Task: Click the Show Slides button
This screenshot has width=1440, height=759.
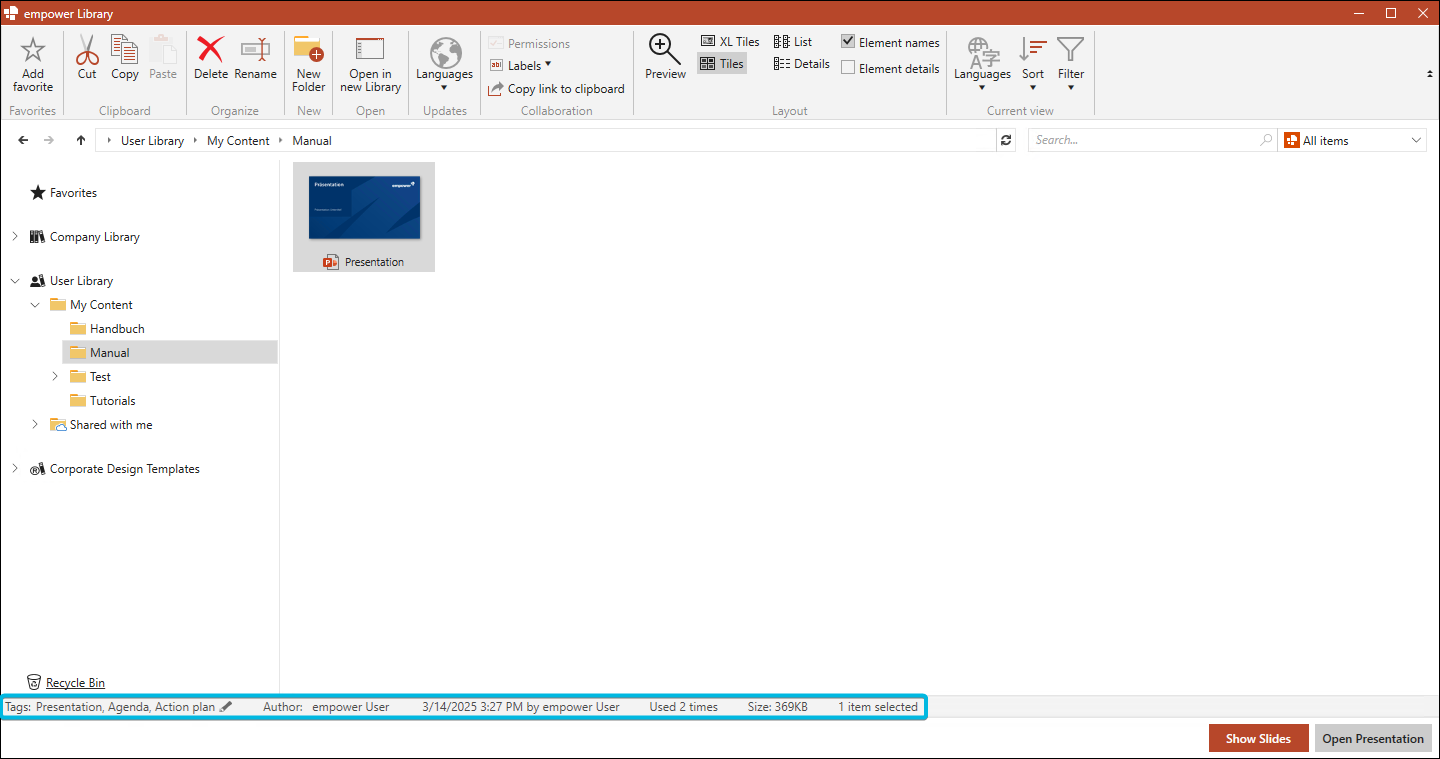Action: coord(1258,739)
